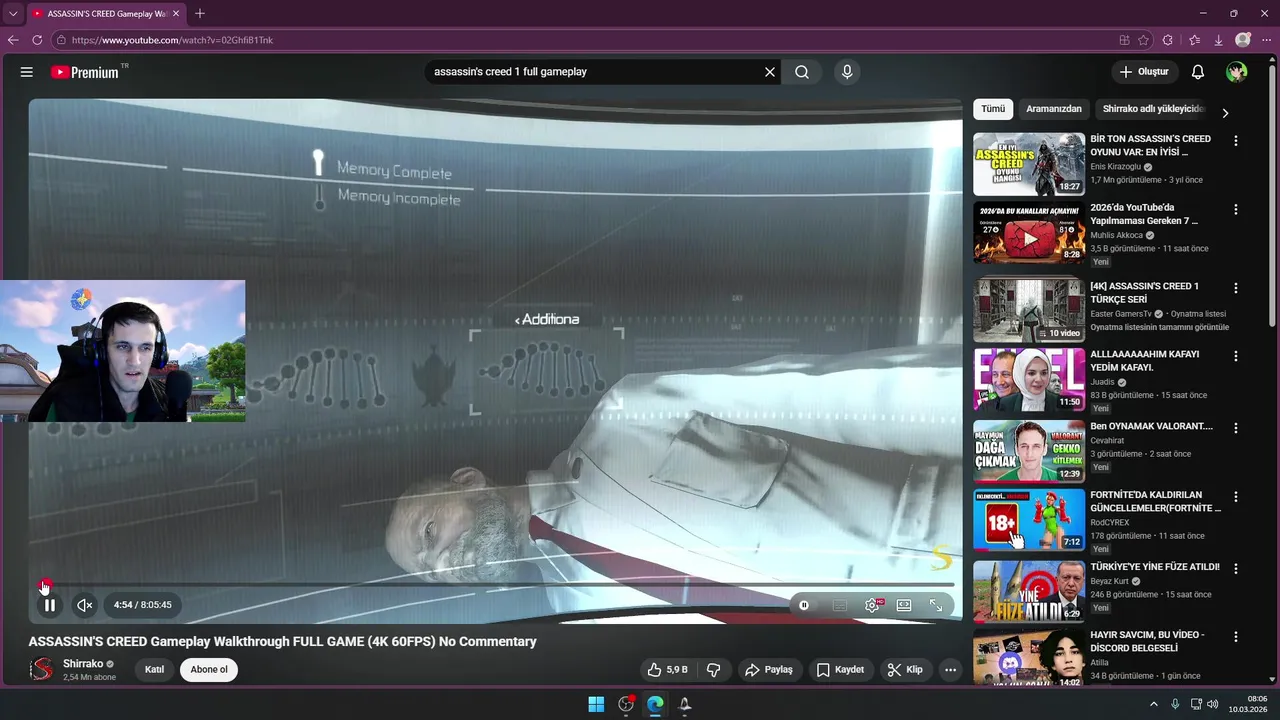Open options for FORTNITE'DA KALDIRILAN video
The image size is (1280, 720).
coord(1236,497)
